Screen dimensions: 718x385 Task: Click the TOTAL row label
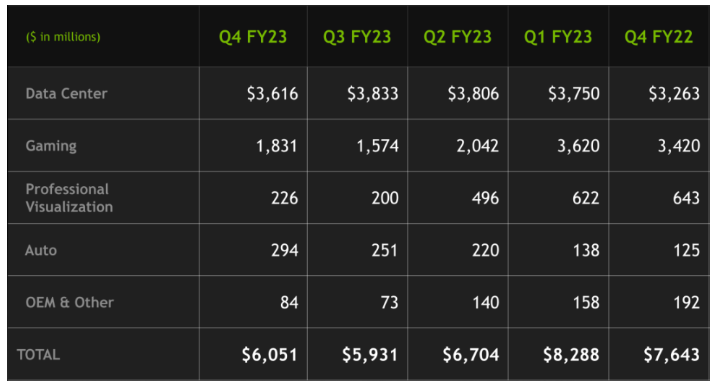38,355
